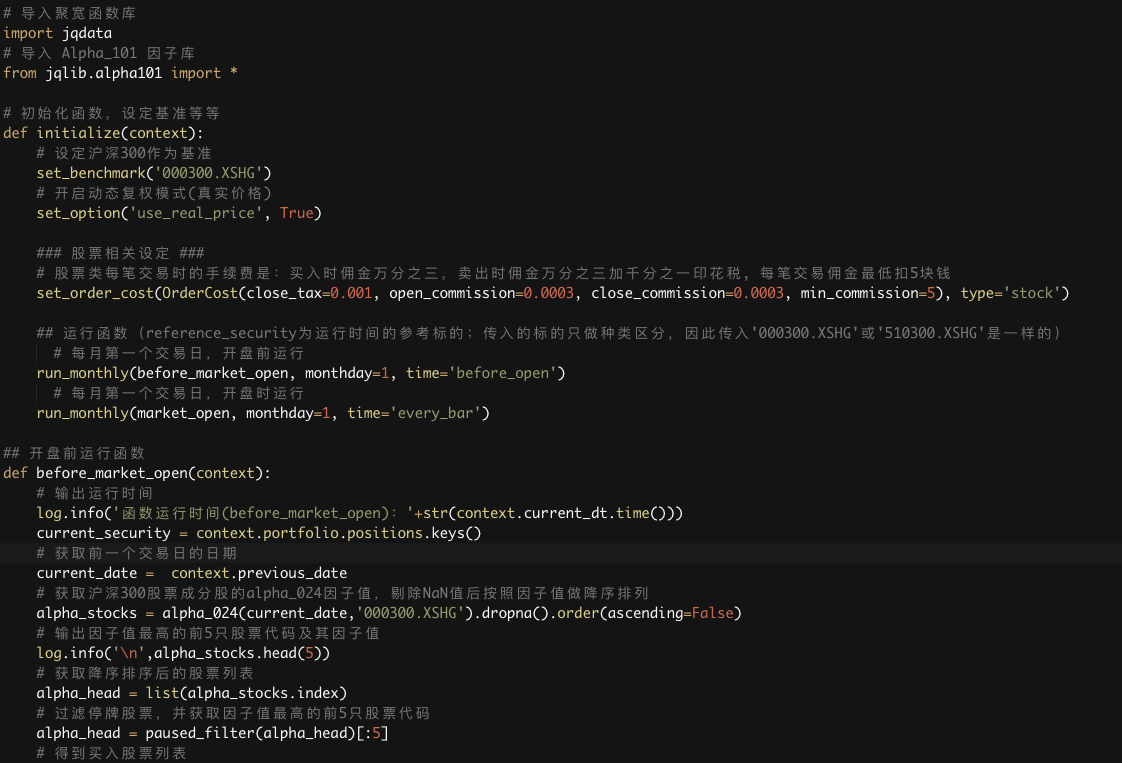Click the '# 输出运行时间' comment

pos(94,494)
